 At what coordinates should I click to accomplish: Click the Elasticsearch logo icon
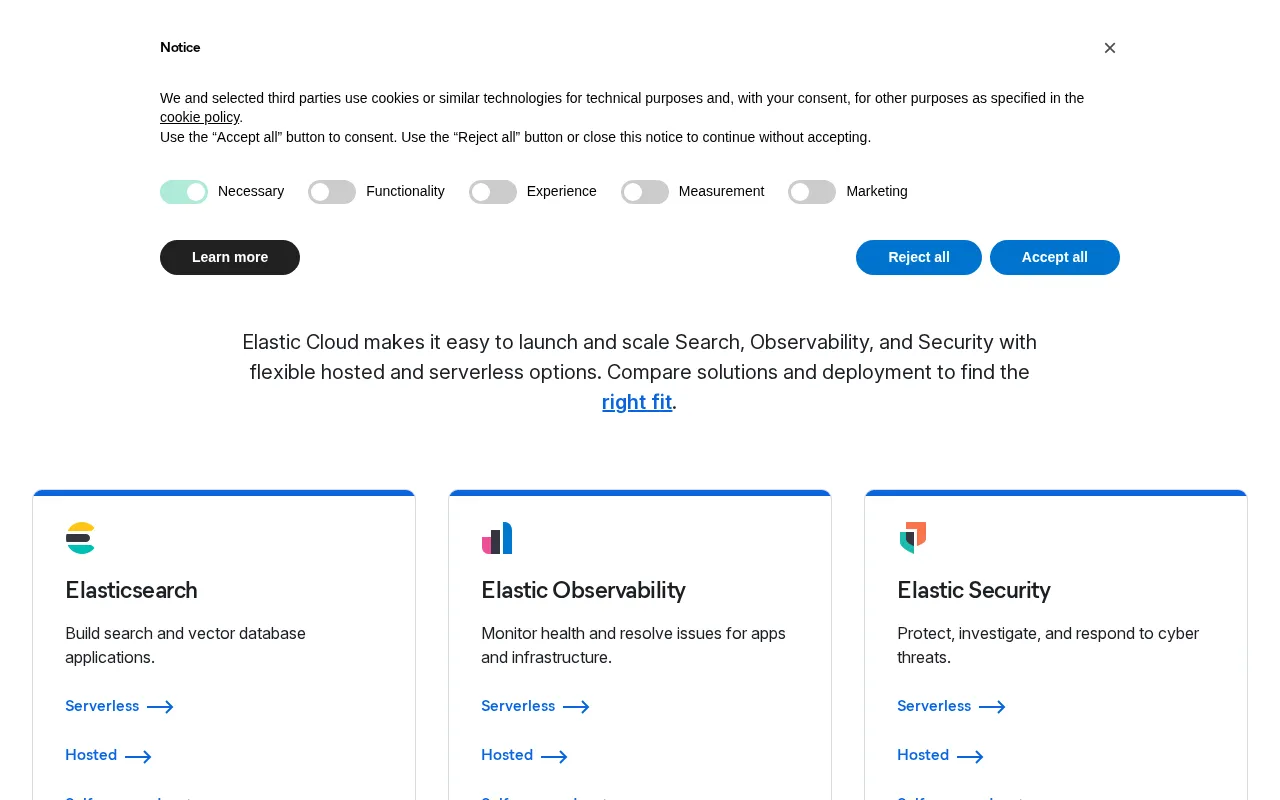point(80,538)
